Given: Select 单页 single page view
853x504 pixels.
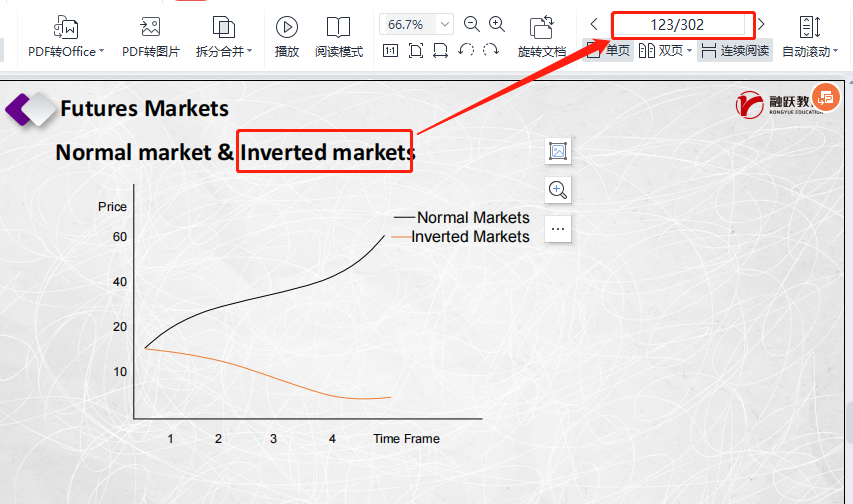Looking at the screenshot, I should tap(608, 50).
